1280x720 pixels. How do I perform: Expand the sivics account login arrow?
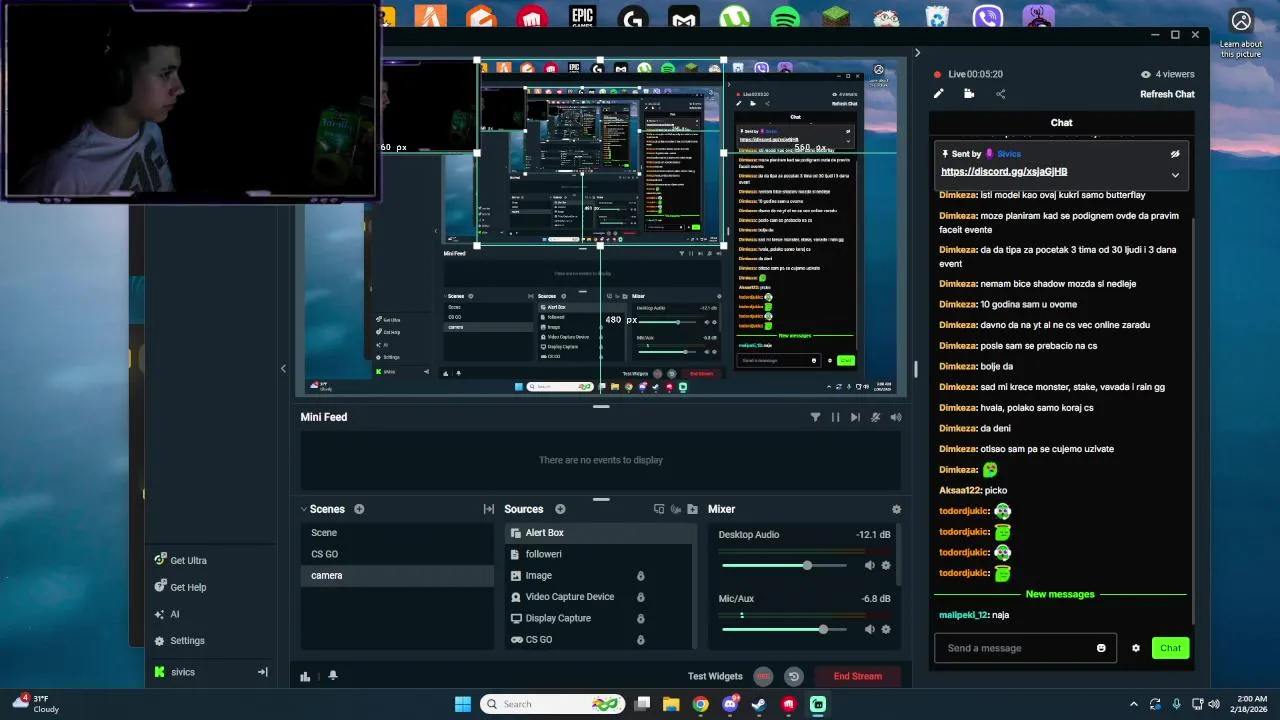[263, 672]
